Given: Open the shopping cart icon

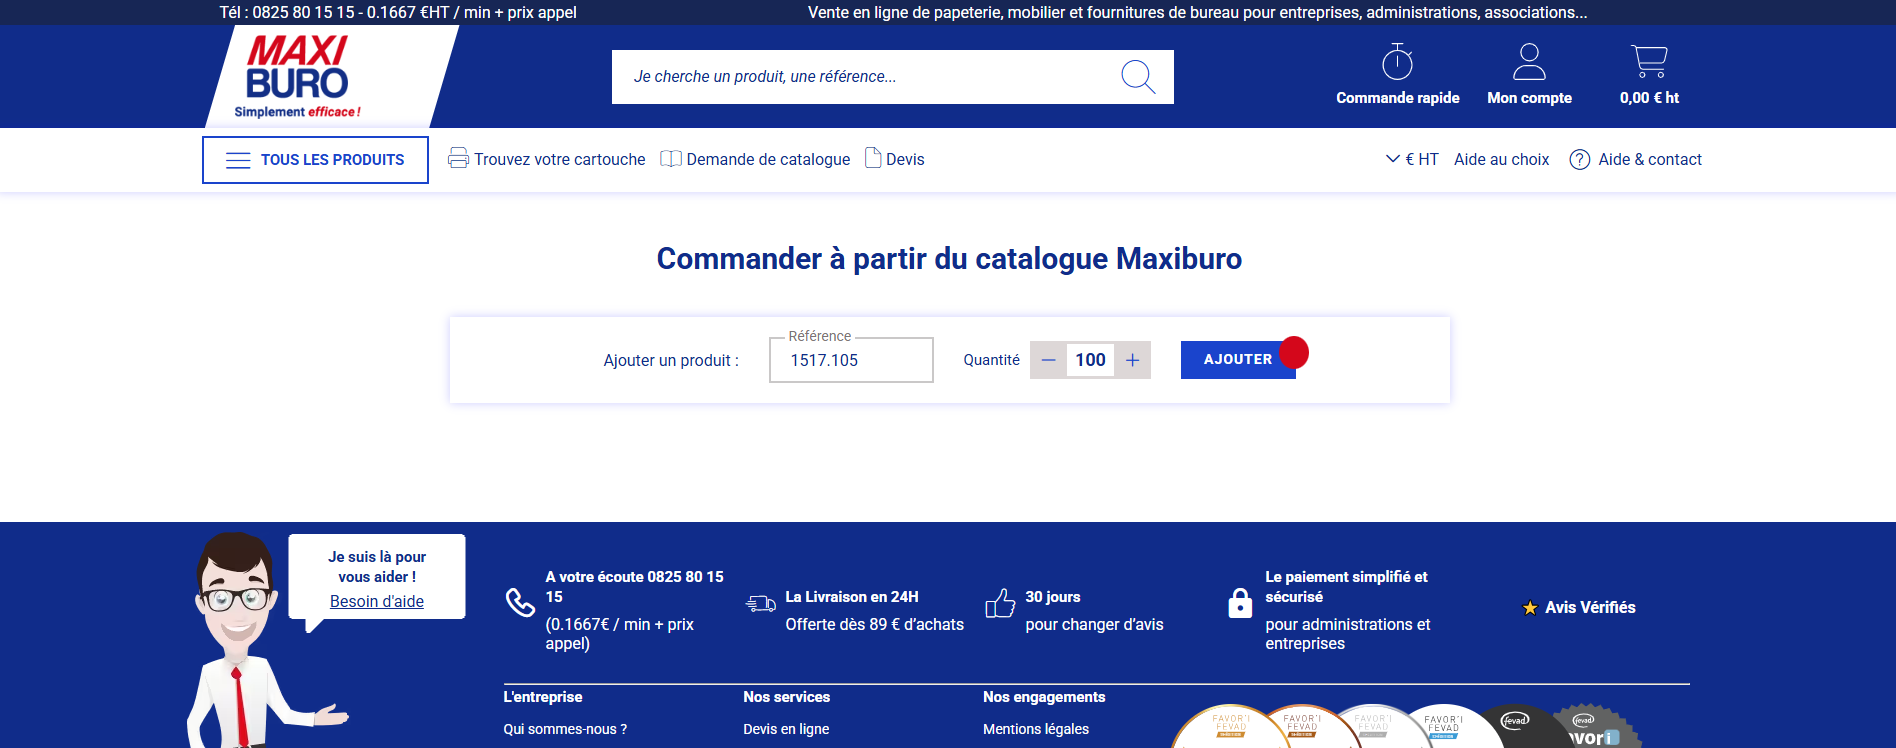Looking at the screenshot, I should [x=1649, y=62].
